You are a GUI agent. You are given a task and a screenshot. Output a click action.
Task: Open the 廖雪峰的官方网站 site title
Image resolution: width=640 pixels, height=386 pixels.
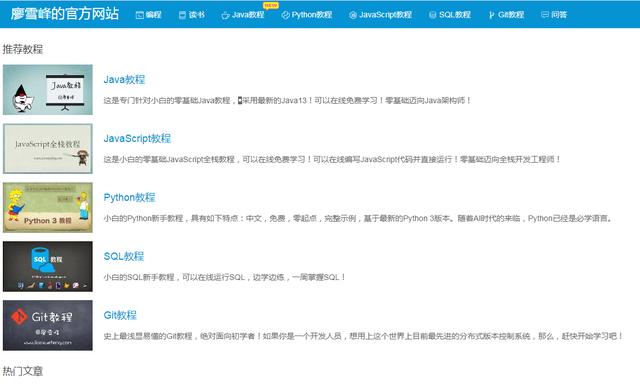64,14
